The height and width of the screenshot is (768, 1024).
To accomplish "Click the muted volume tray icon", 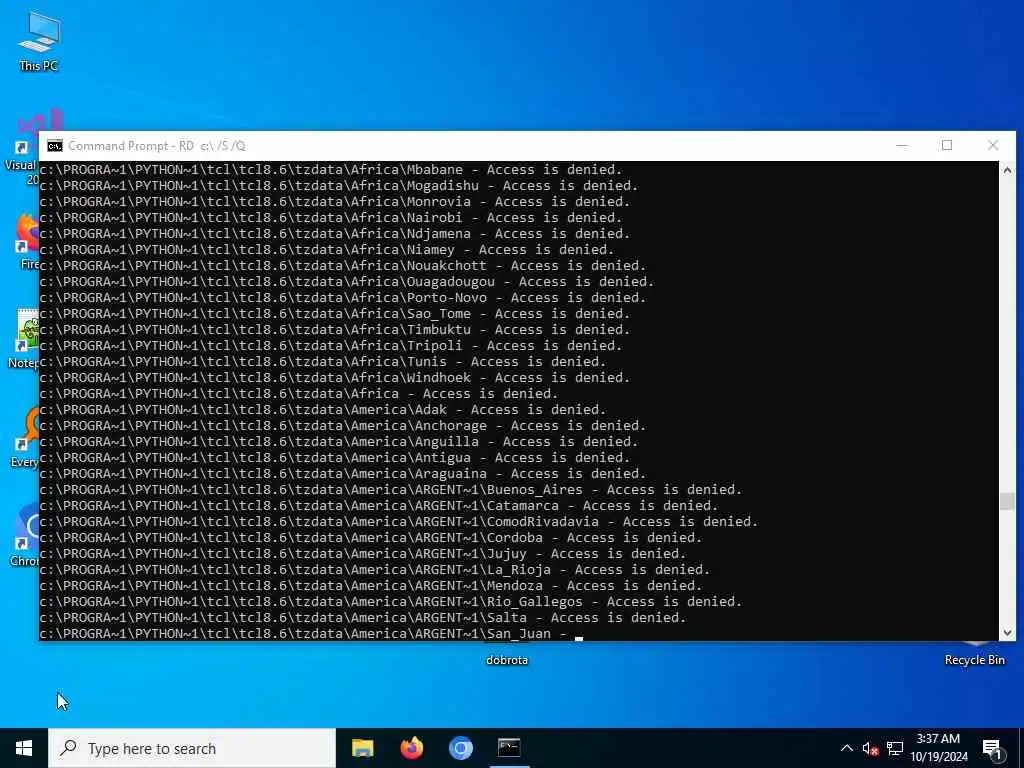I will (x=870, y=748).
